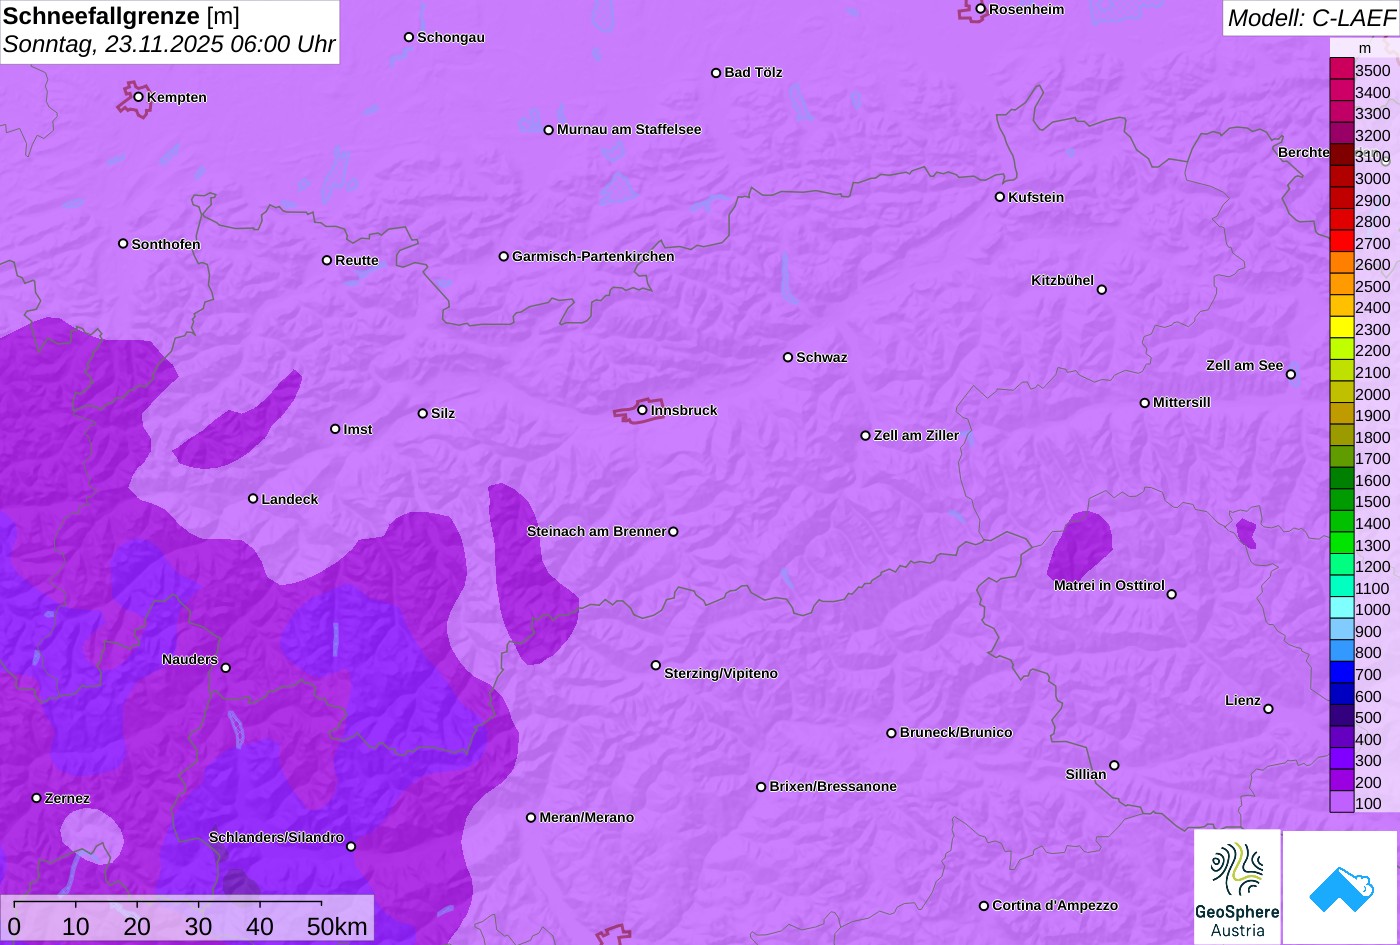Image resolution: width=1400 pixels, height=945 pixels.
Task: Click the "Matrei in Osttirol" label
Action: tap(1109, 586)
